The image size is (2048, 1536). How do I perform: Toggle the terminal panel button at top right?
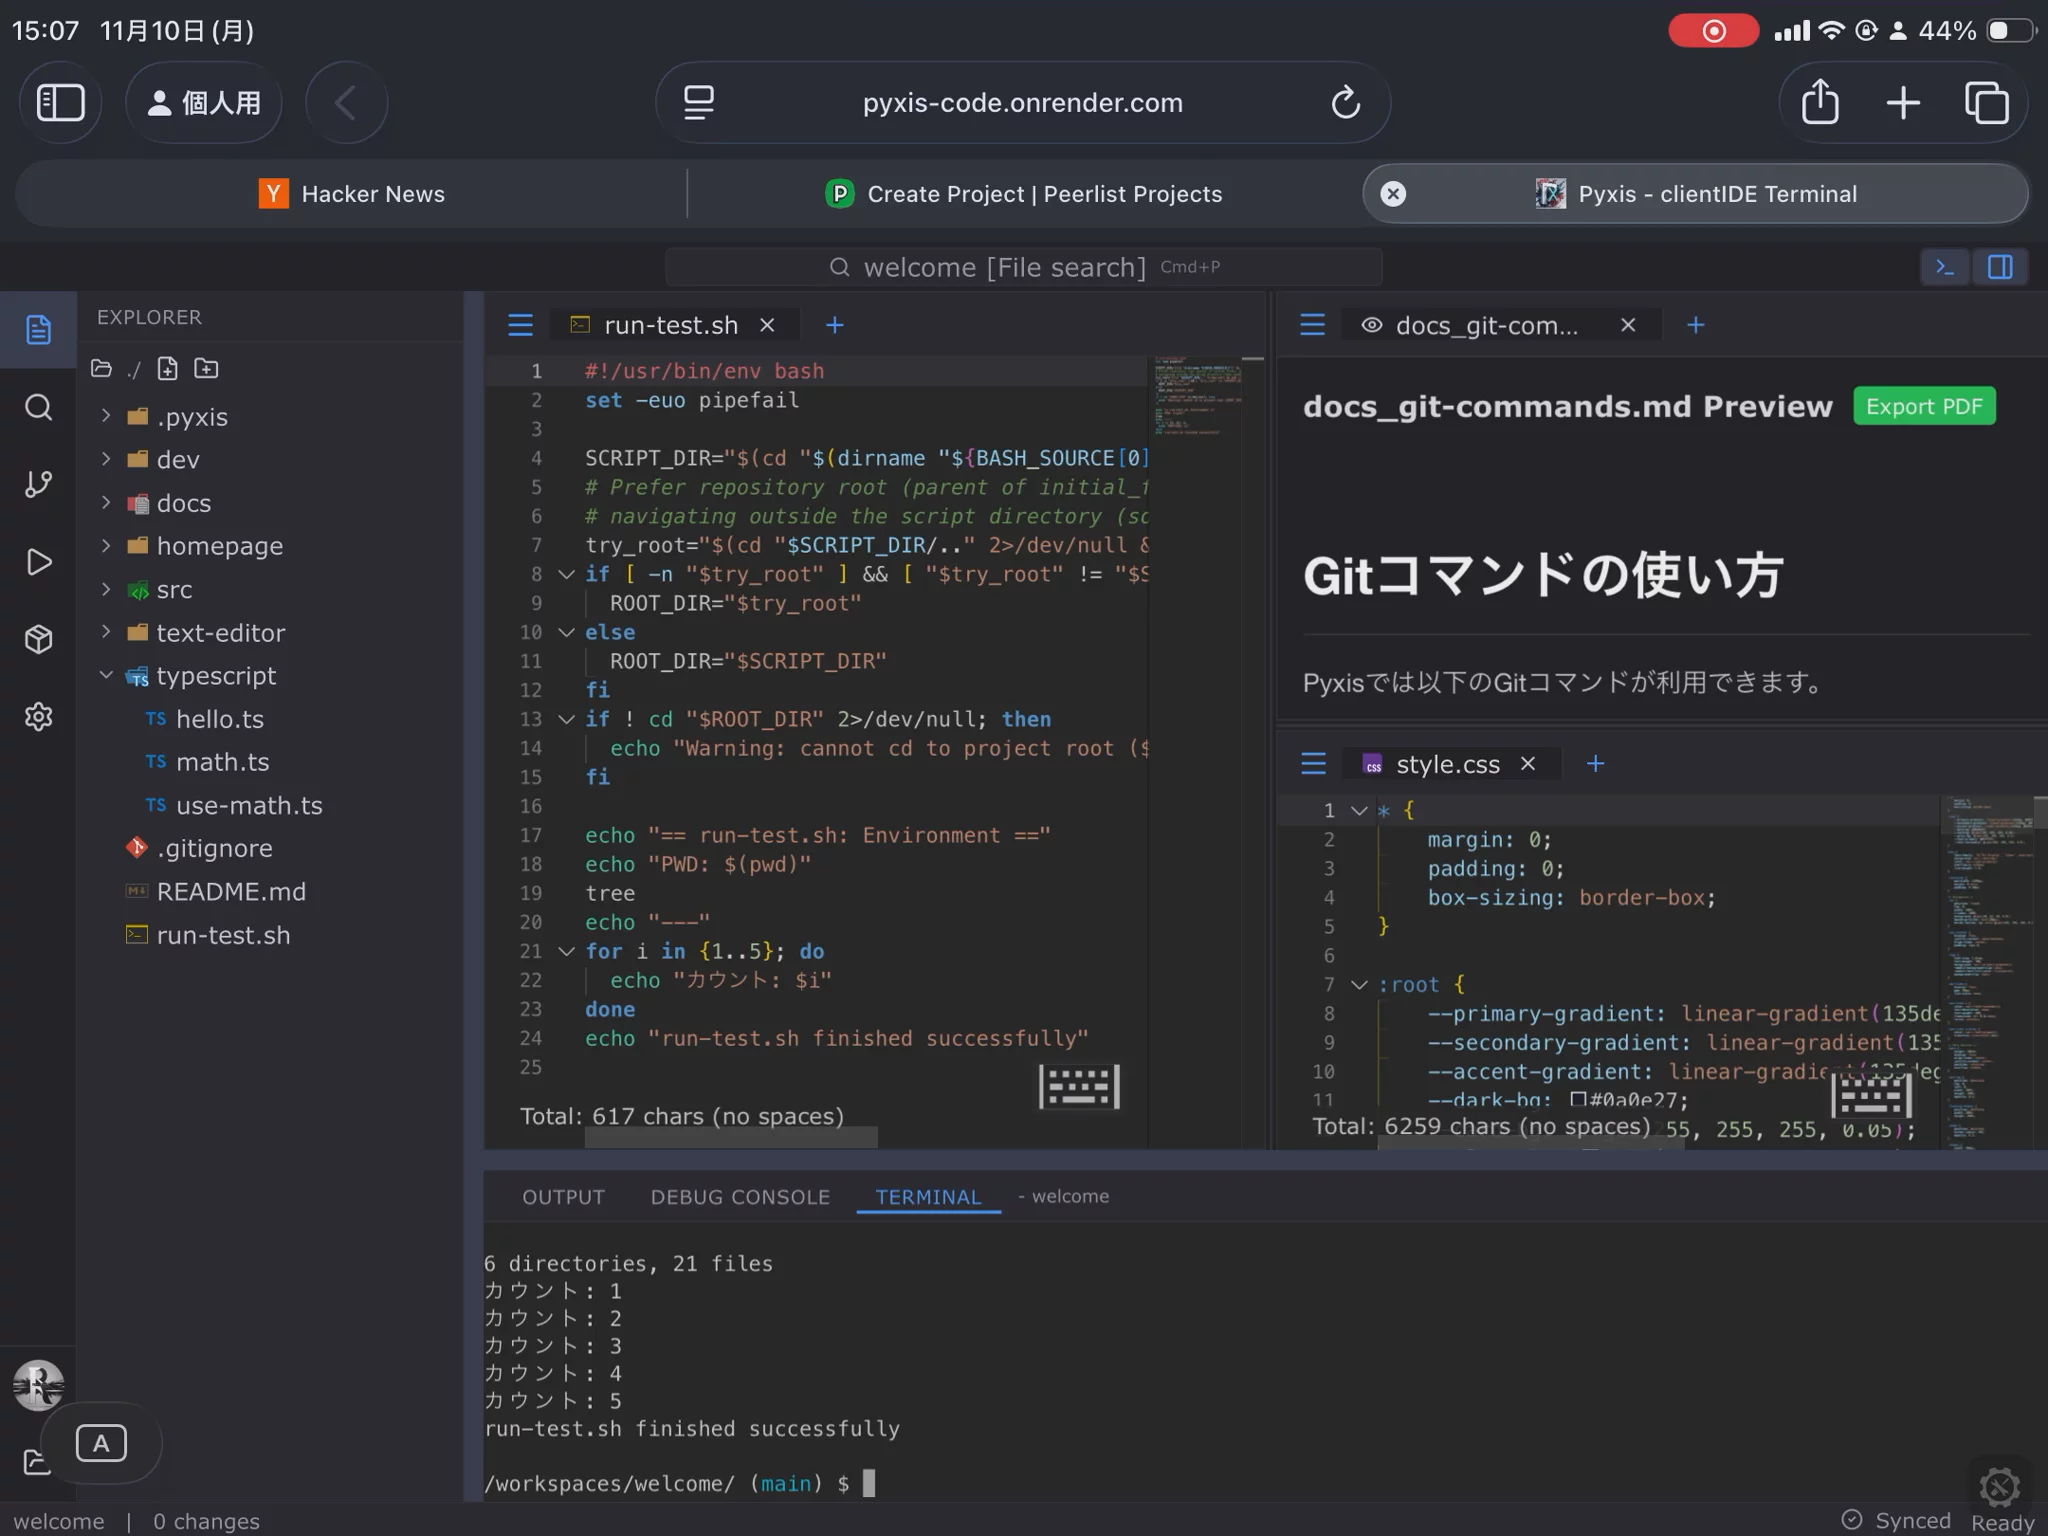pos(1945,267)
